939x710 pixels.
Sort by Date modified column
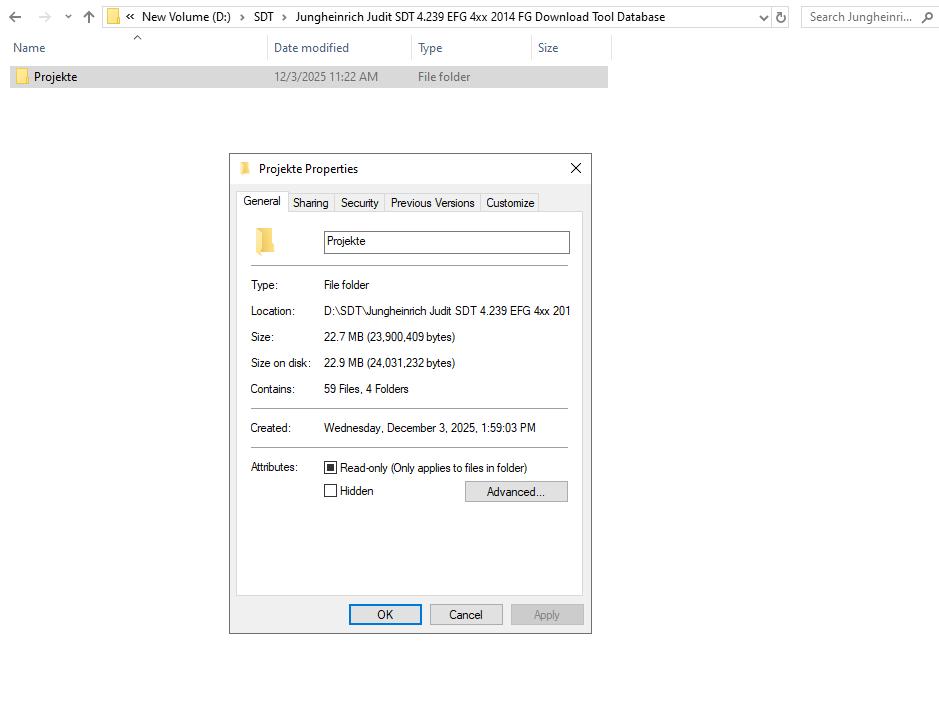[x=311, y=48]
